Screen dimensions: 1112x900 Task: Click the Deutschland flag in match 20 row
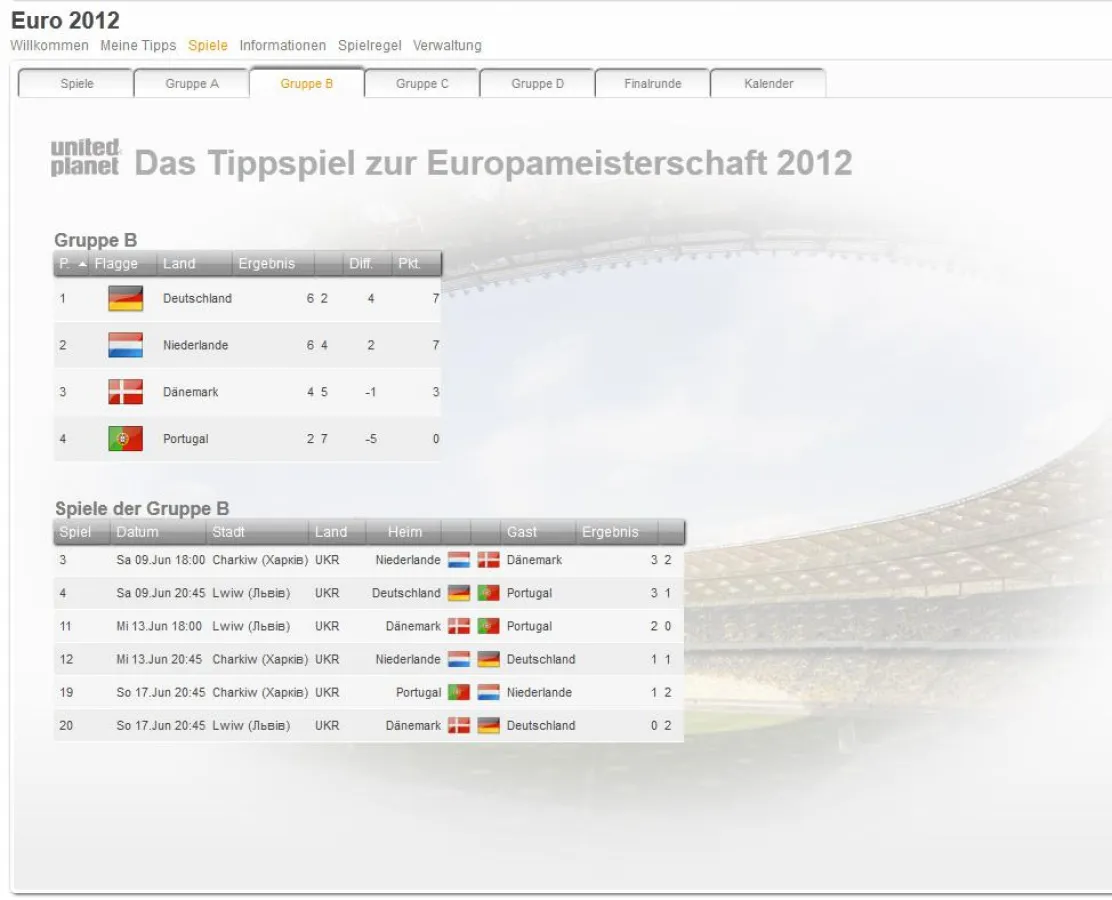point(488,725)
